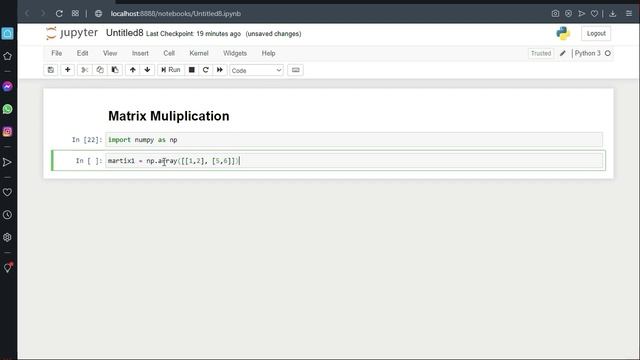This screenshot has height=360, width=640.
Task: Click the Logout button
Action: pos(596,33)
